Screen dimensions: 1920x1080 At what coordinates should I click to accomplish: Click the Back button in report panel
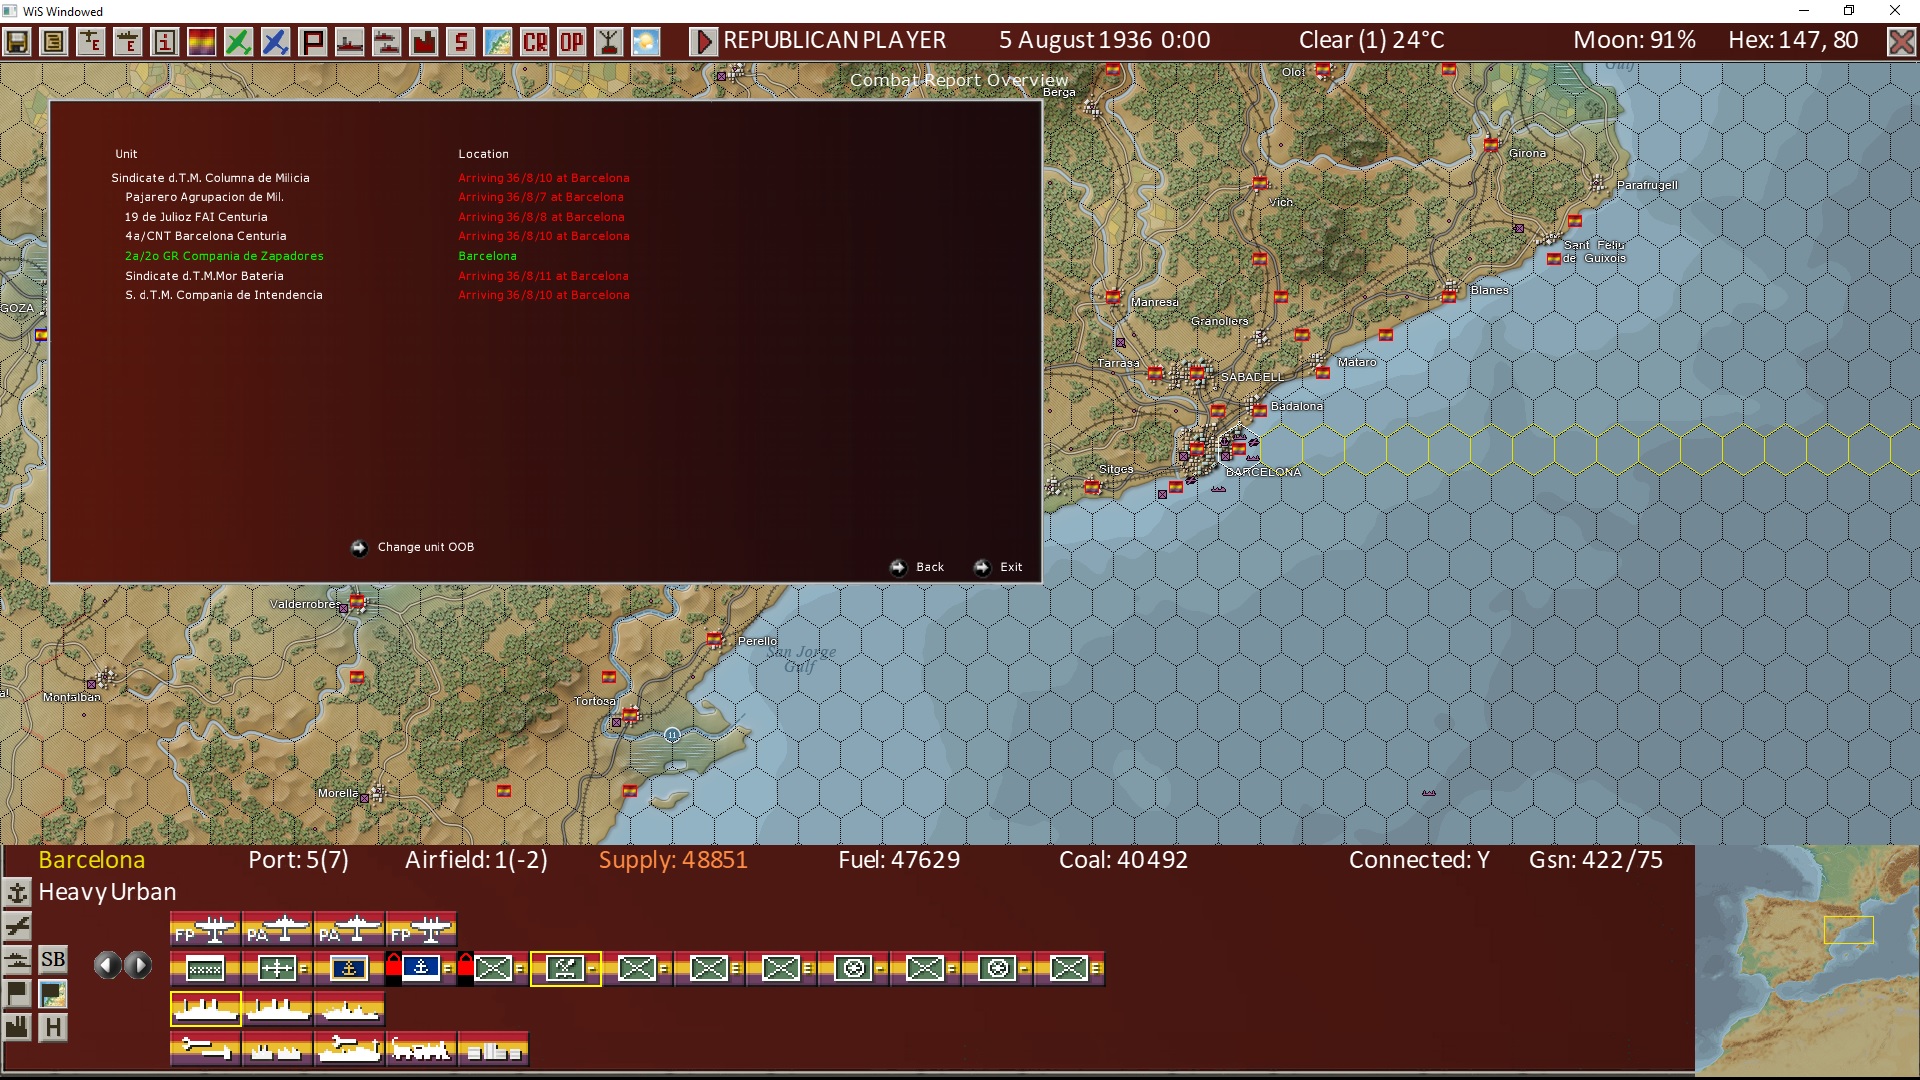[929, 567]
